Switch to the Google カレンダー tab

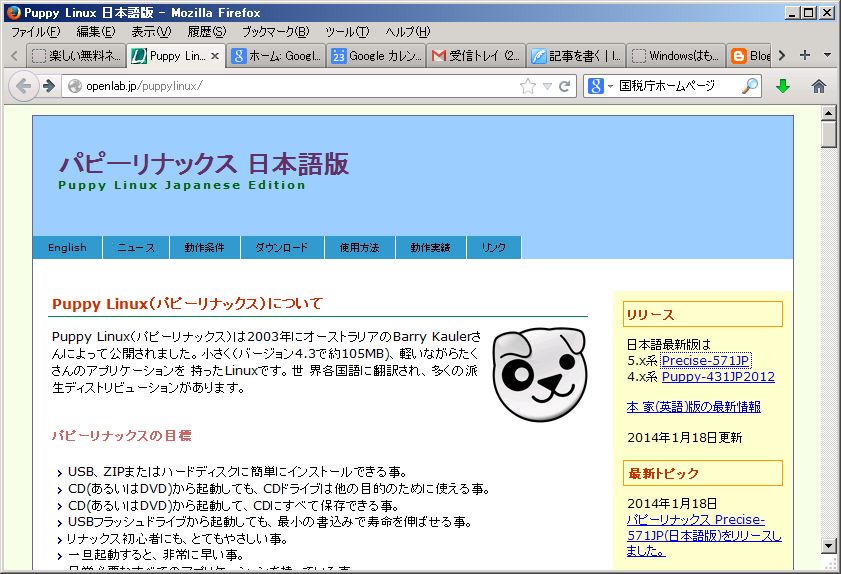tap(376, 56)
